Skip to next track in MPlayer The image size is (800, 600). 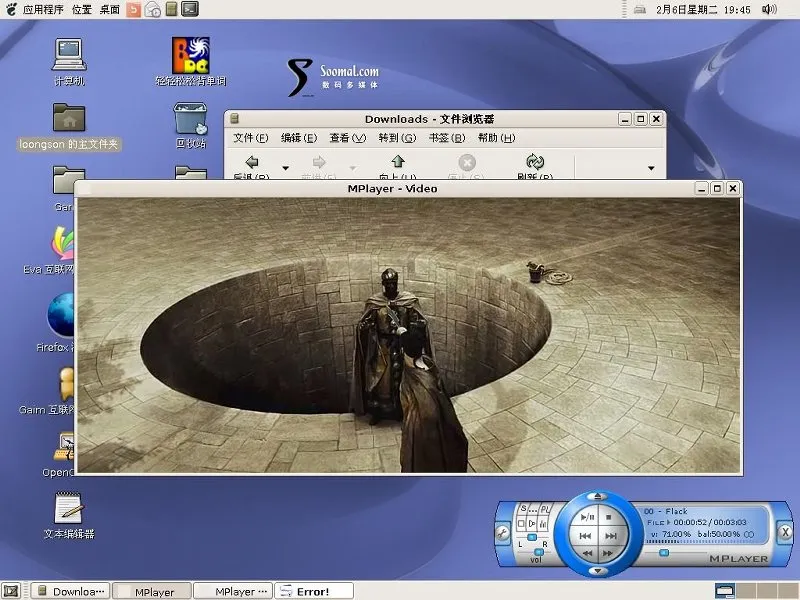(x=611, y=536)
